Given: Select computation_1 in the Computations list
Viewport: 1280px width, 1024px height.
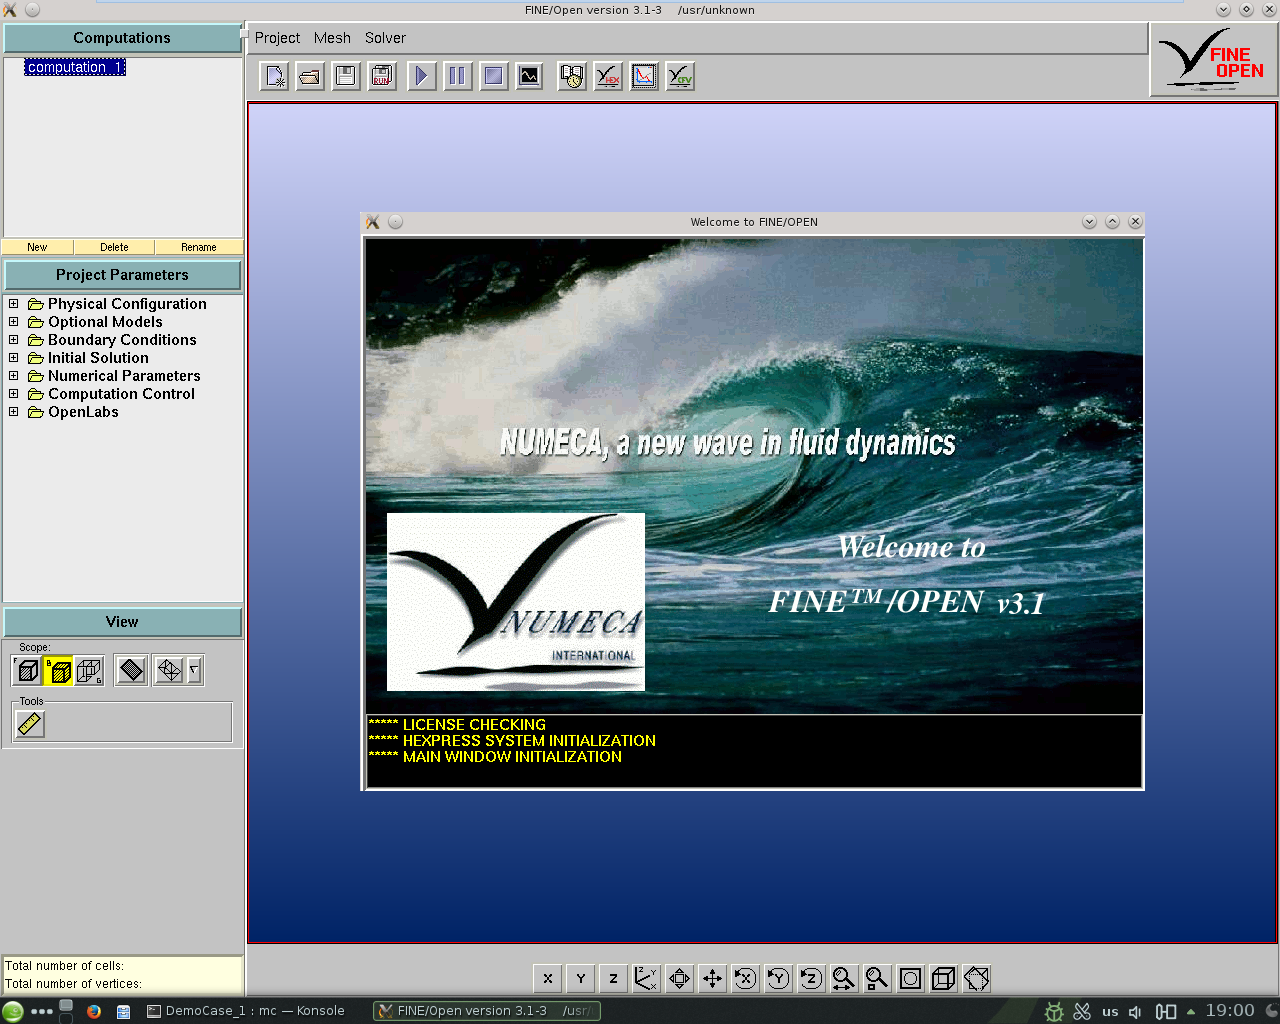Looking at the screenshot, I should [x=75, y=67].
